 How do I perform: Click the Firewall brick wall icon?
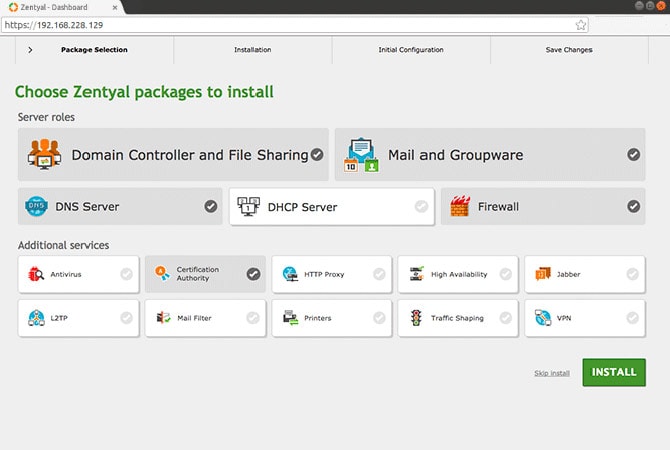[460, 206]
